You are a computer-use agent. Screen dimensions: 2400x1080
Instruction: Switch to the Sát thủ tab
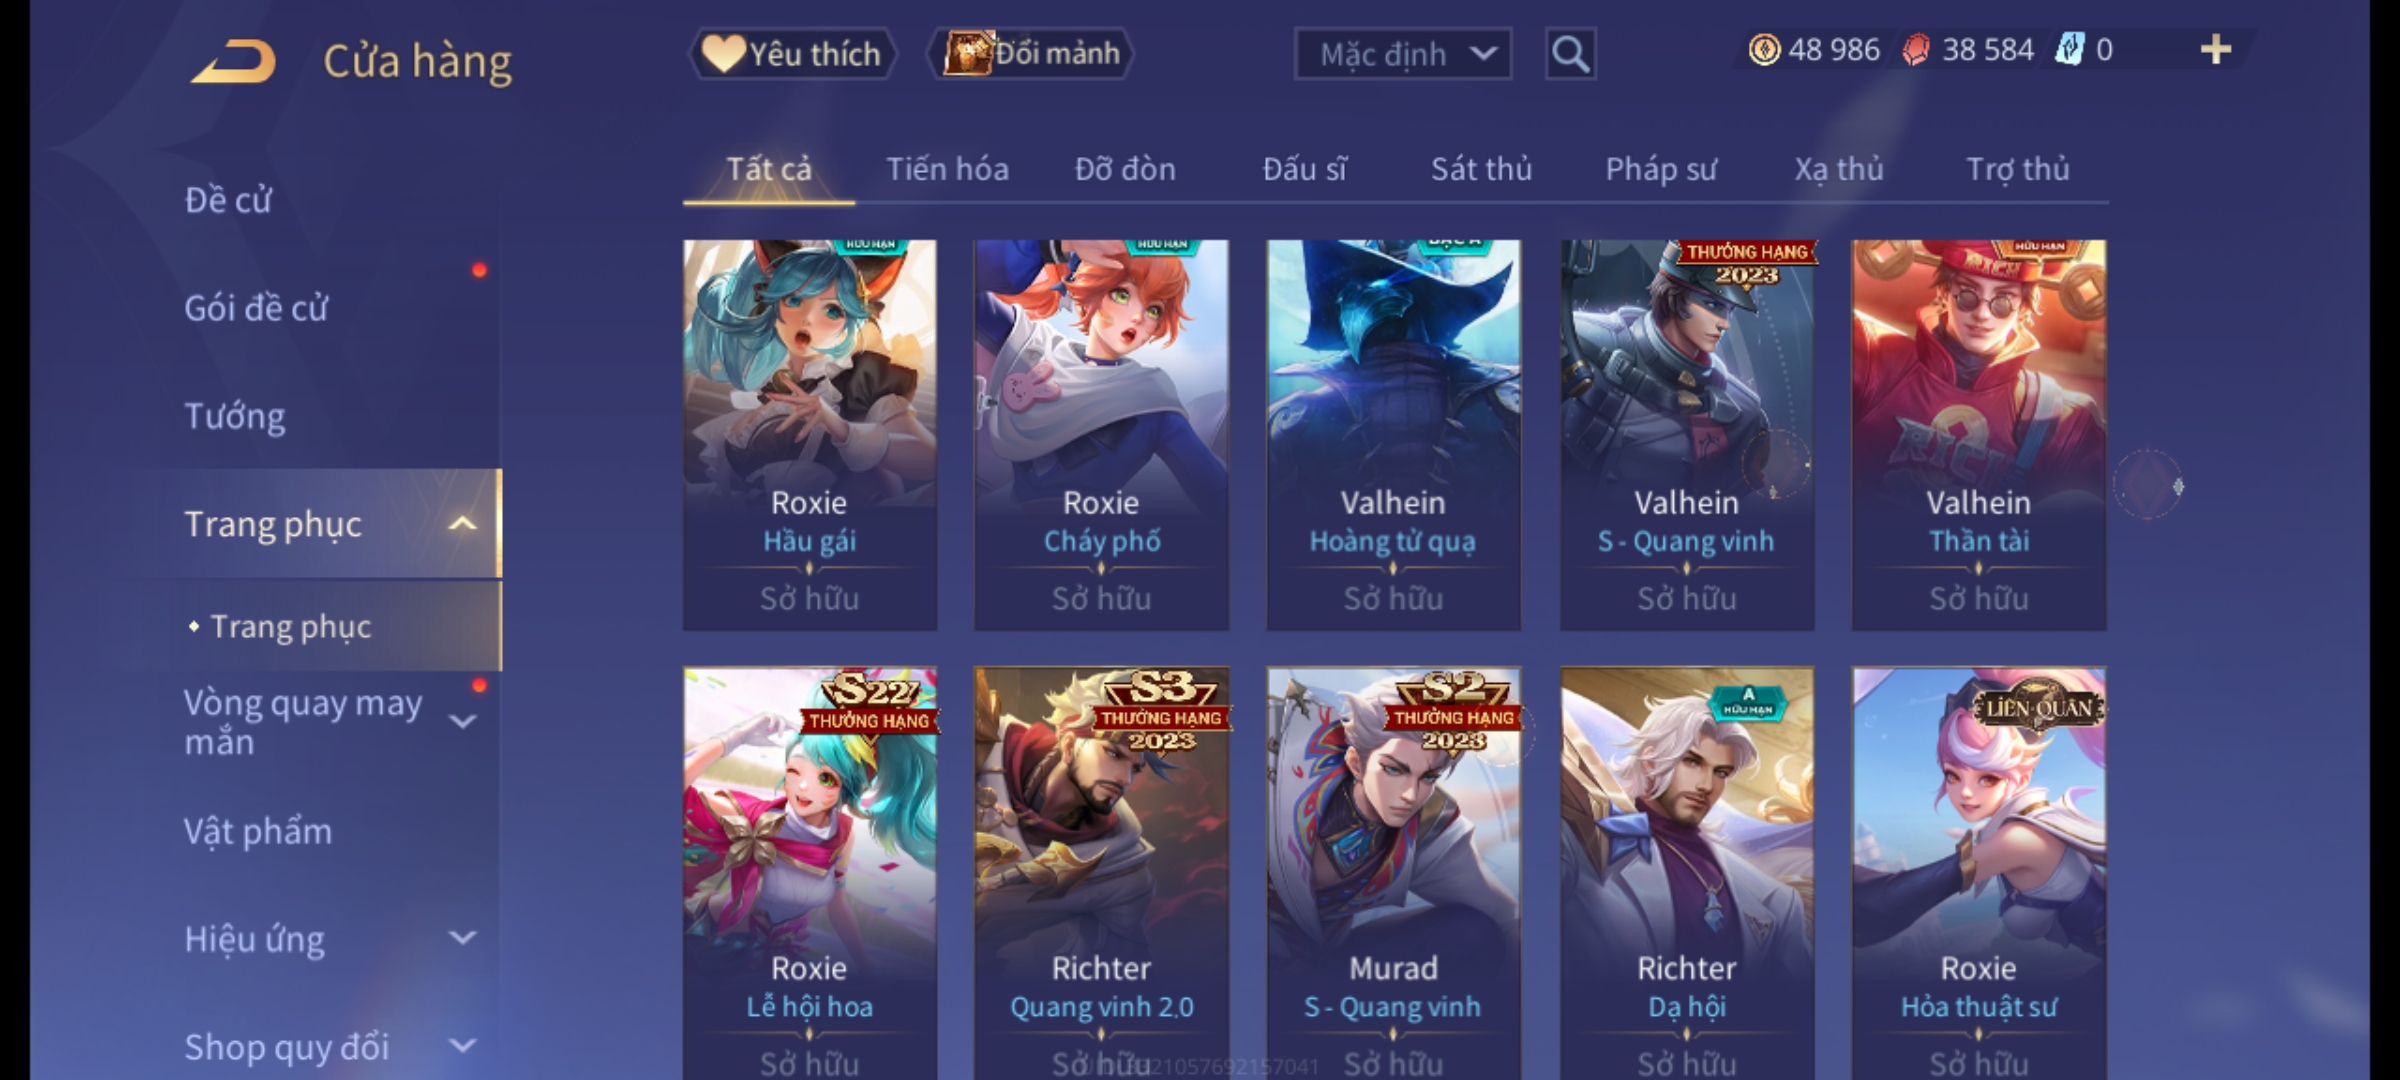pos(1481,169)
